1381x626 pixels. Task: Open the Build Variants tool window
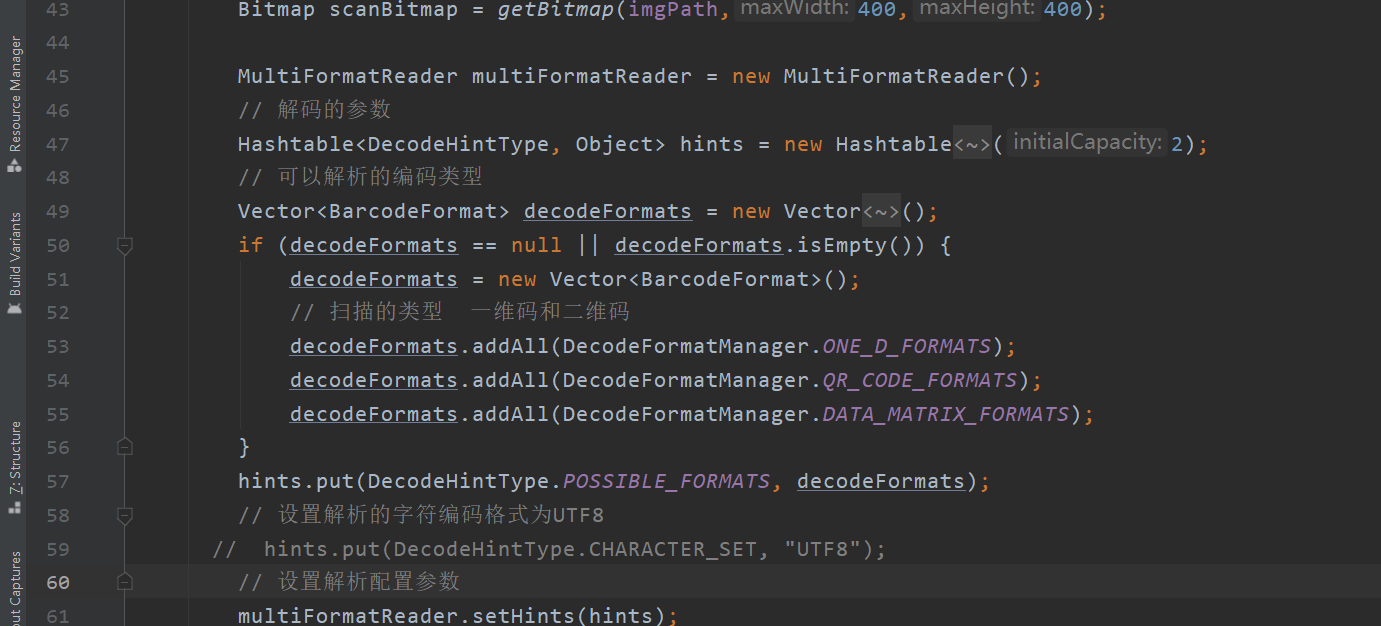click(x=14, y=263)
